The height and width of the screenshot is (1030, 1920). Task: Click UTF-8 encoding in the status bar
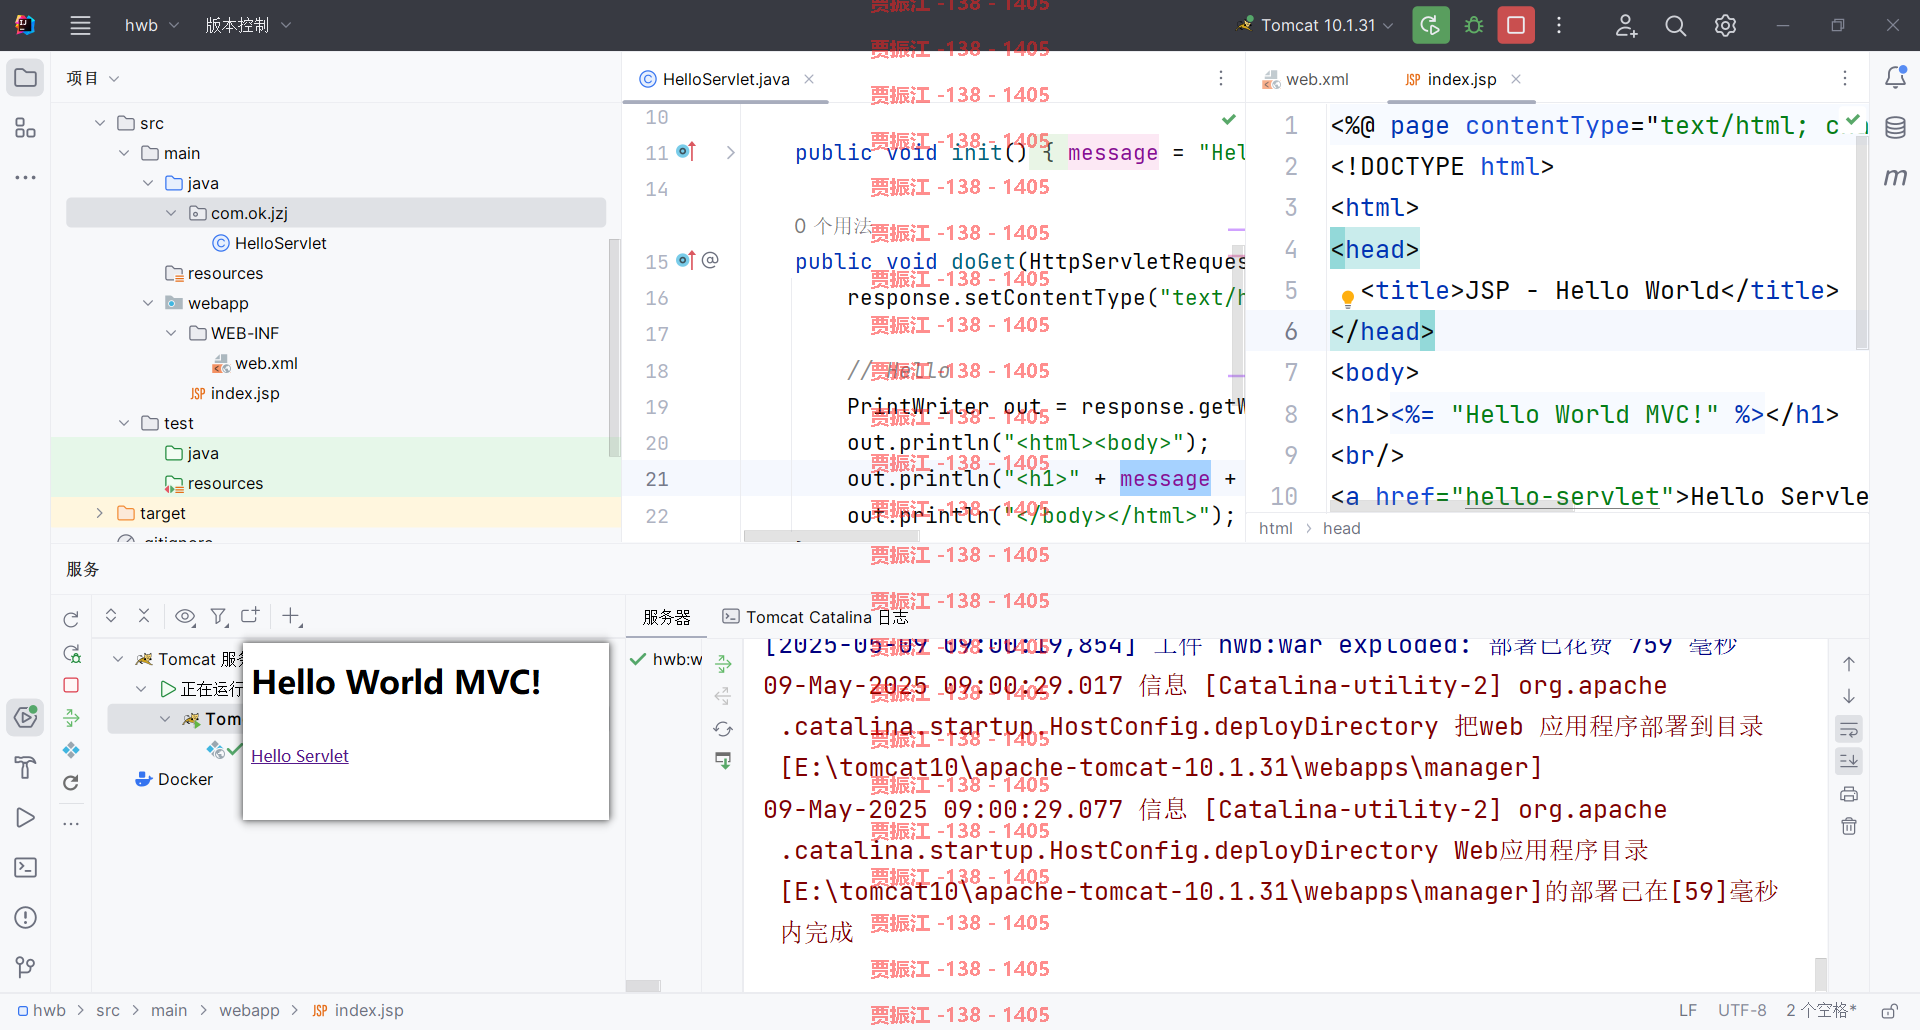pyautogui.click(x=1742, y=1011)
